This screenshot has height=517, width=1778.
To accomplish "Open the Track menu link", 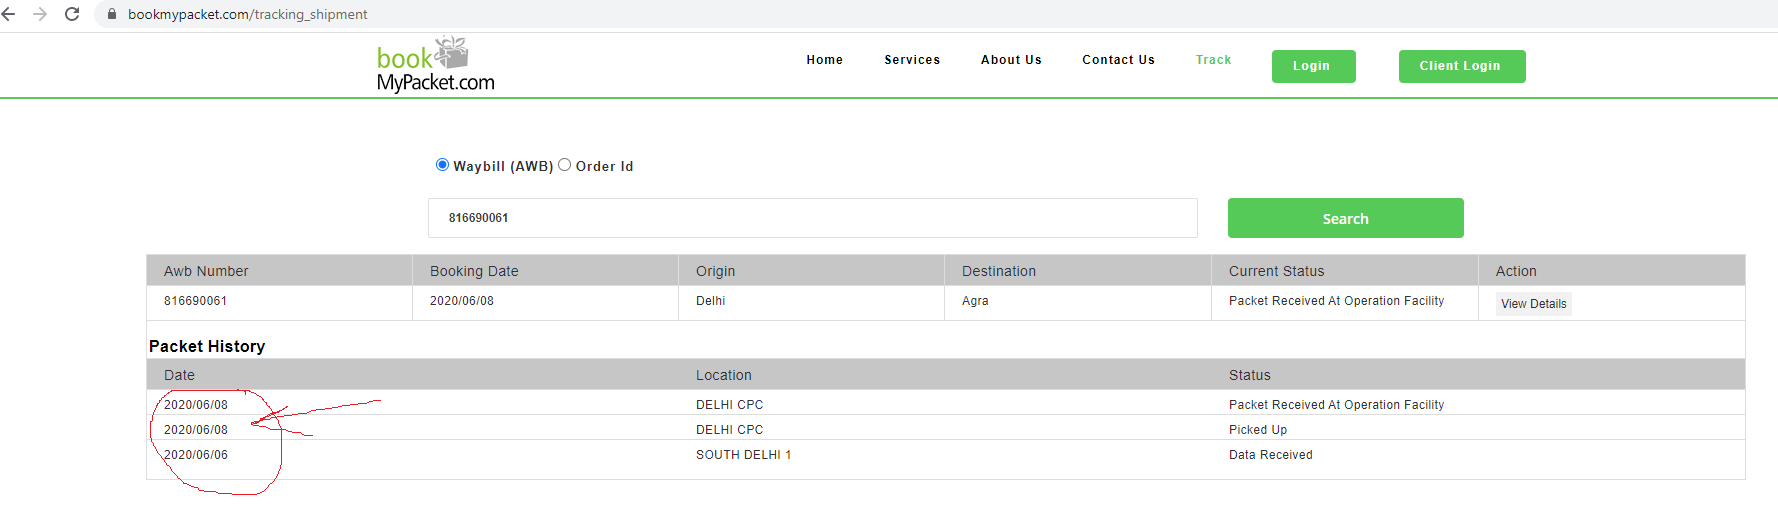I will (x=1213, y=60).
